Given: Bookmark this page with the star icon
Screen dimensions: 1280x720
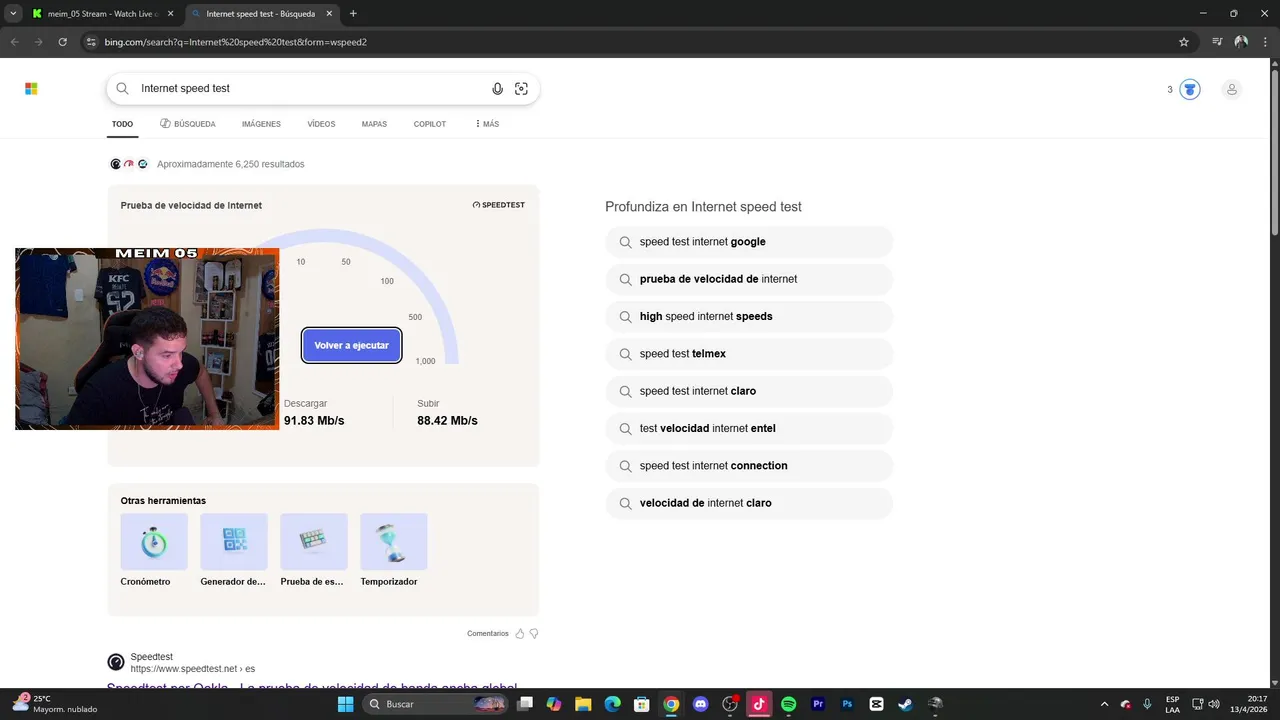Looking at the screenshot, I should (1184, 42).
